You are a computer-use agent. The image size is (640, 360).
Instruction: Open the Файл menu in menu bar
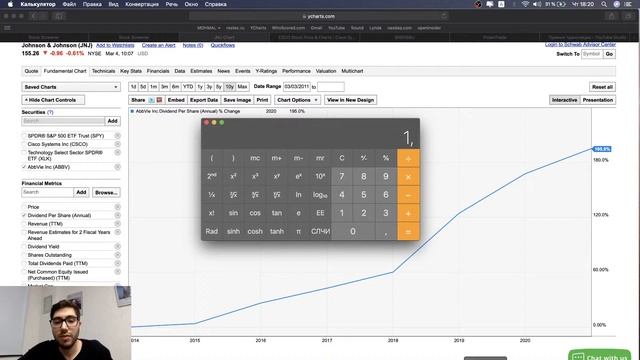tap(69, 4)
